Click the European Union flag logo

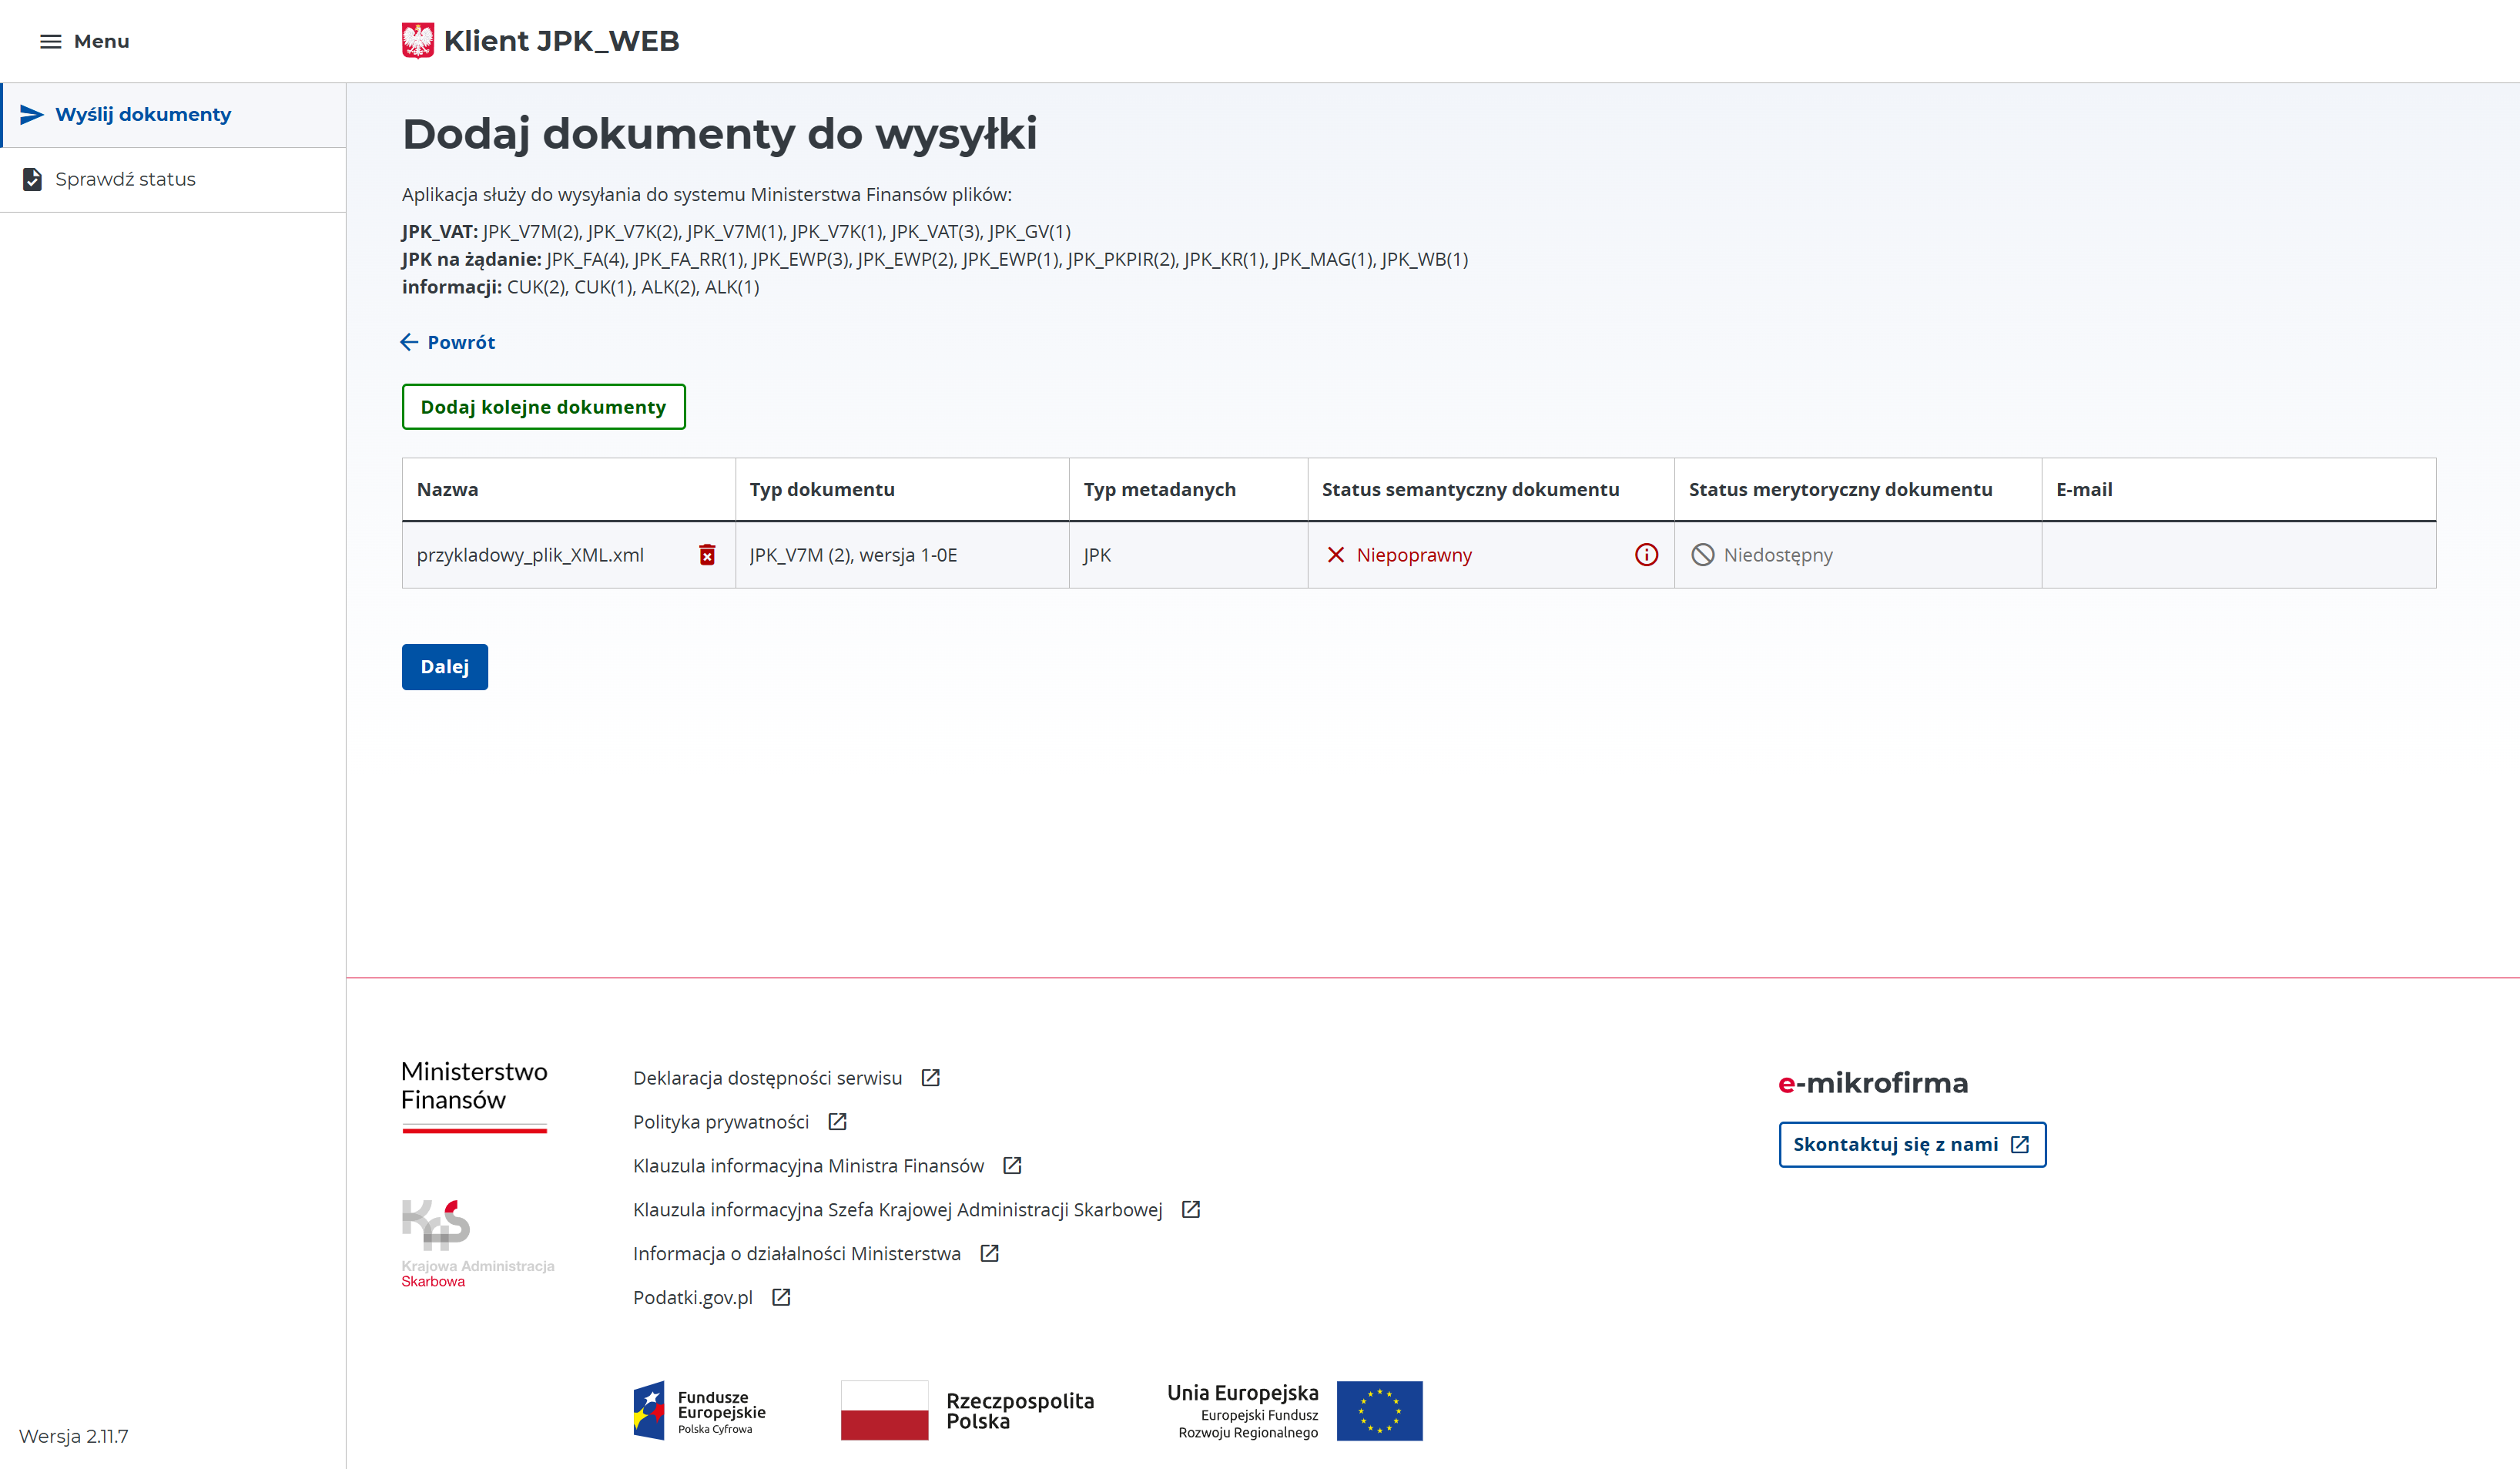click(1379, 1411)
